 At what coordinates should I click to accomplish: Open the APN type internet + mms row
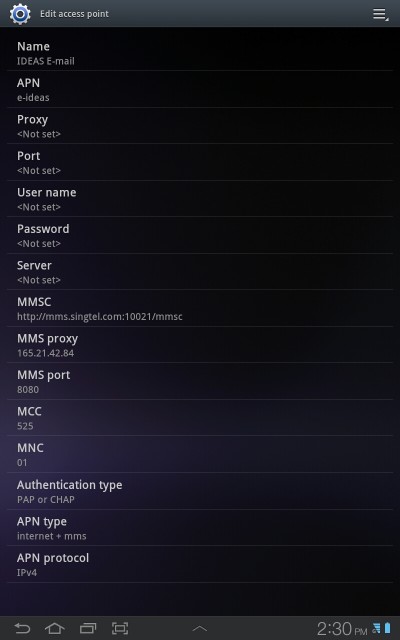(x=200, y=528)
